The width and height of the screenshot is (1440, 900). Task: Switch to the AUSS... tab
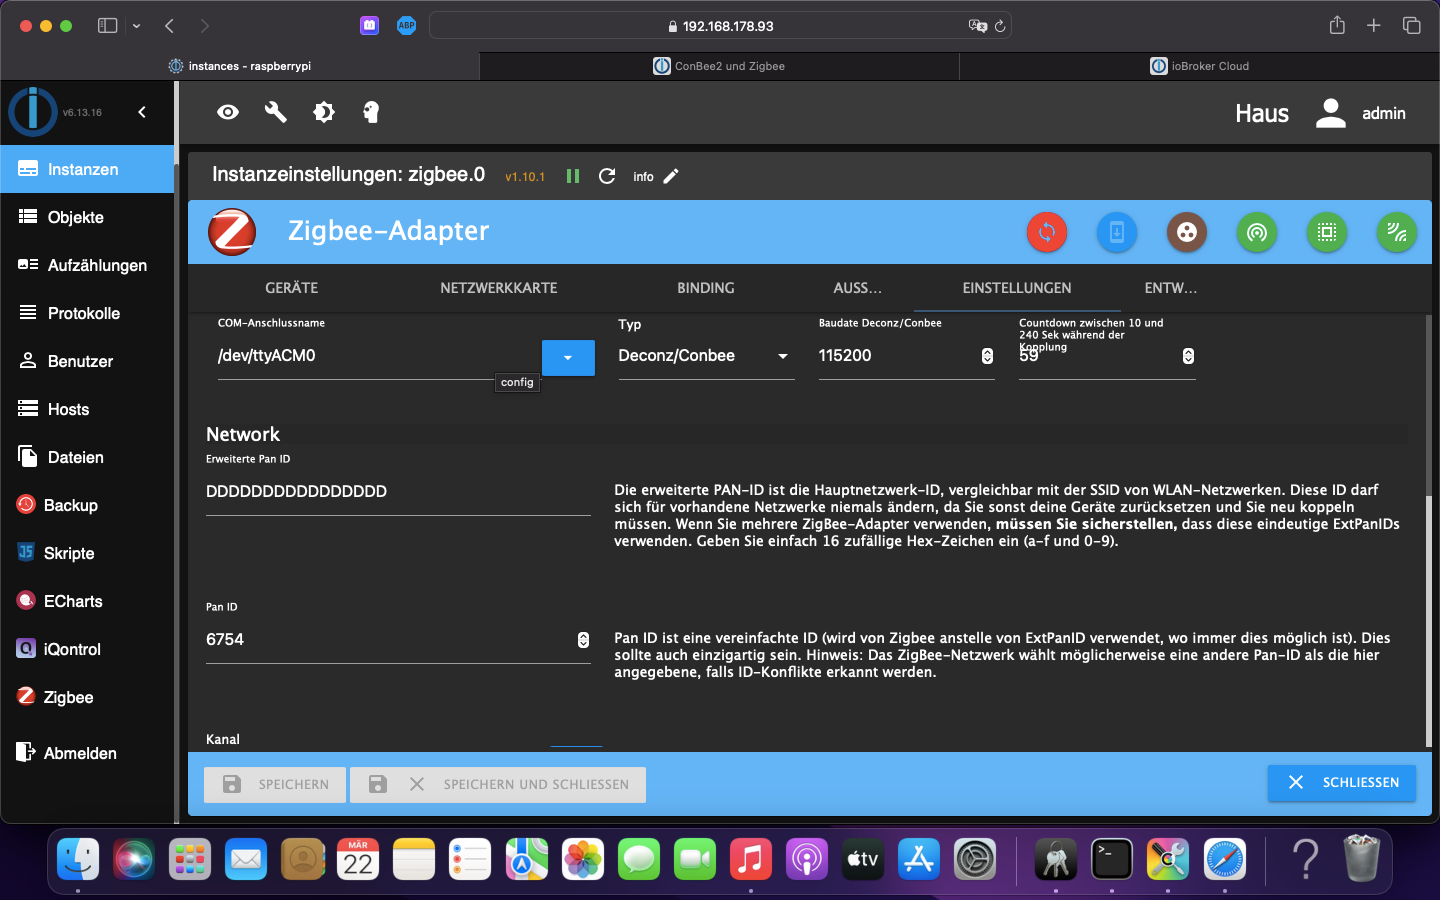click(857, 288)
